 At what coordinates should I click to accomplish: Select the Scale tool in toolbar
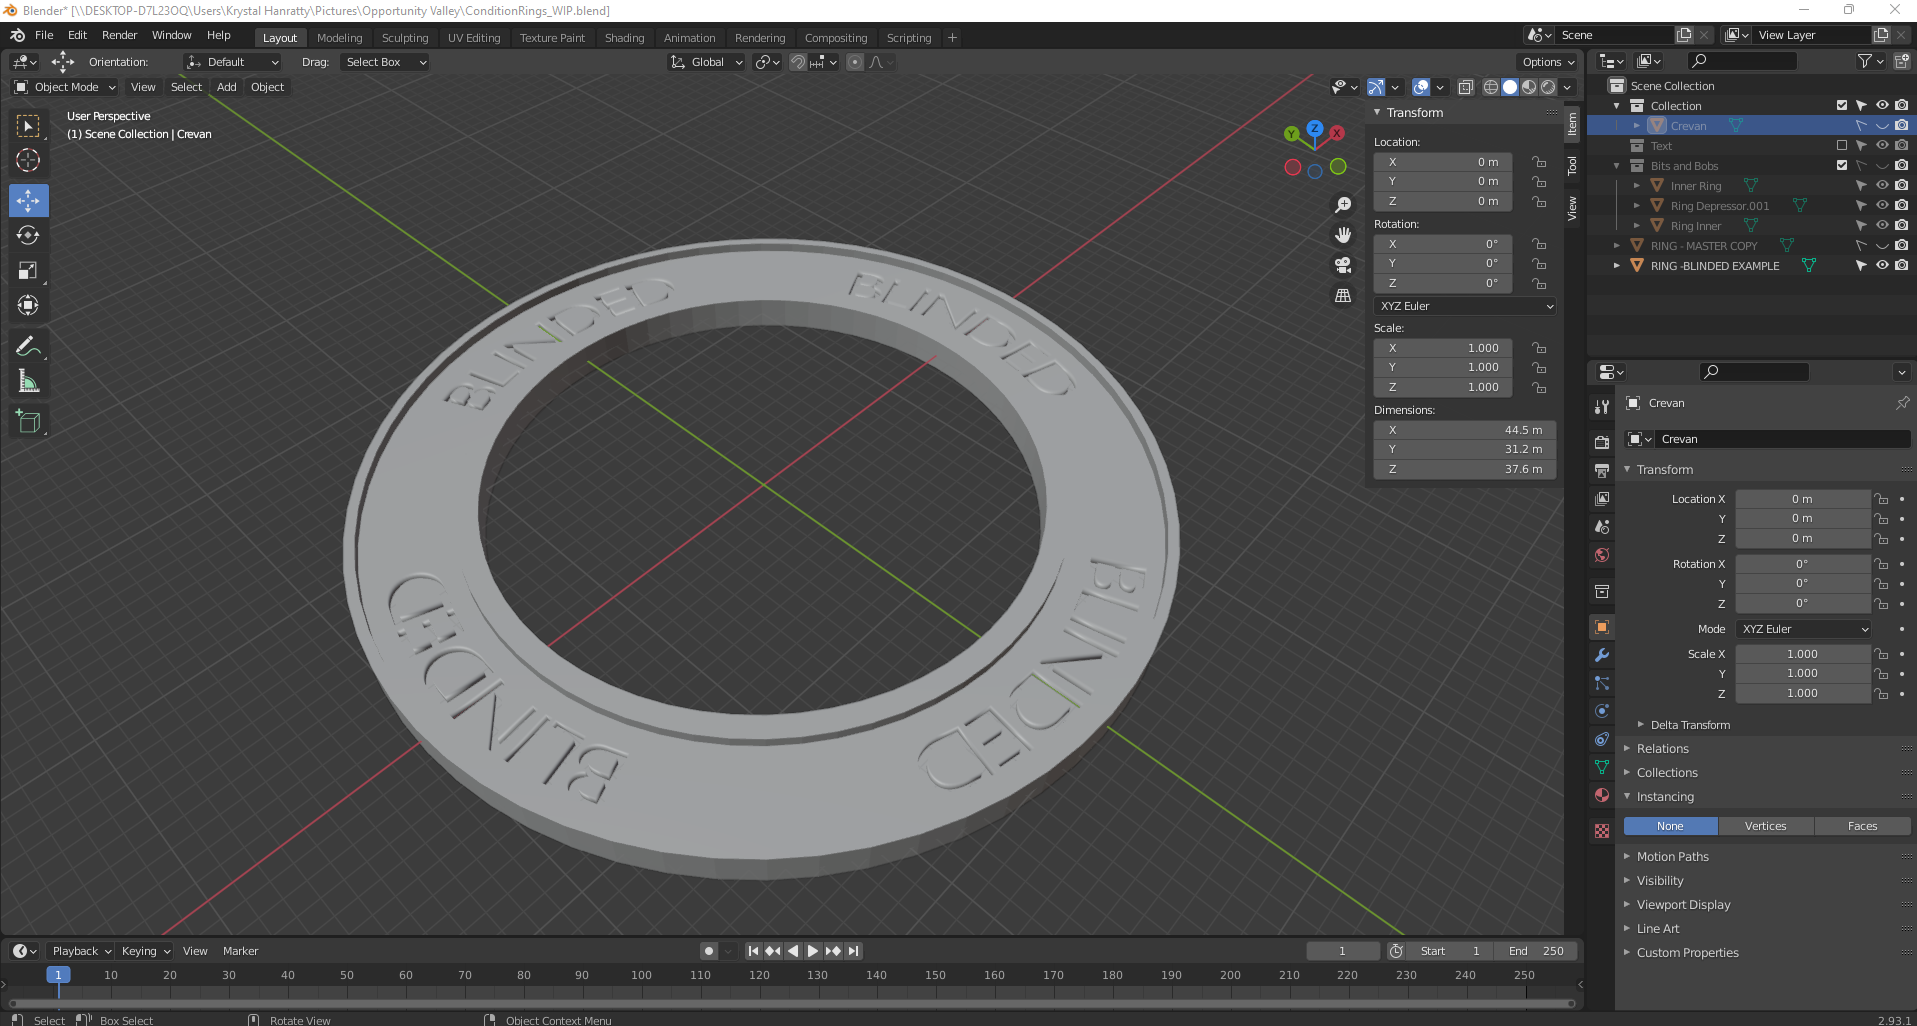28,271
